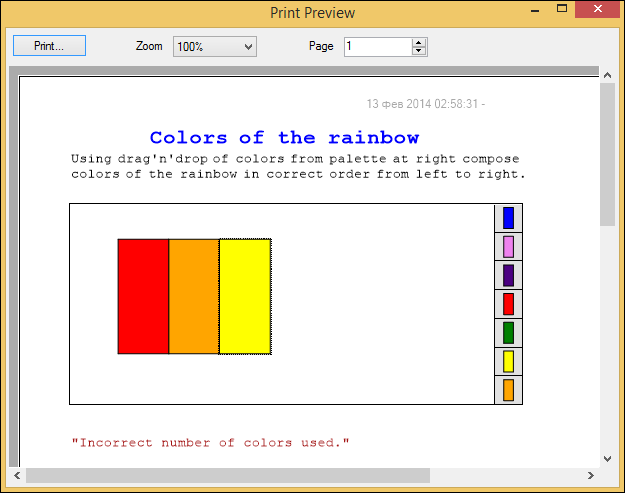The height and width of the screenshot is (493, 625).
Task: Select the green palette swatch
Action: 508,332
